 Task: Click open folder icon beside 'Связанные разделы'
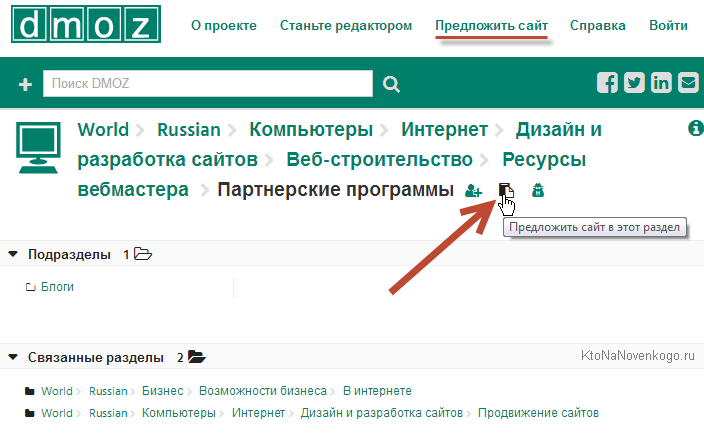click(197, 357)
